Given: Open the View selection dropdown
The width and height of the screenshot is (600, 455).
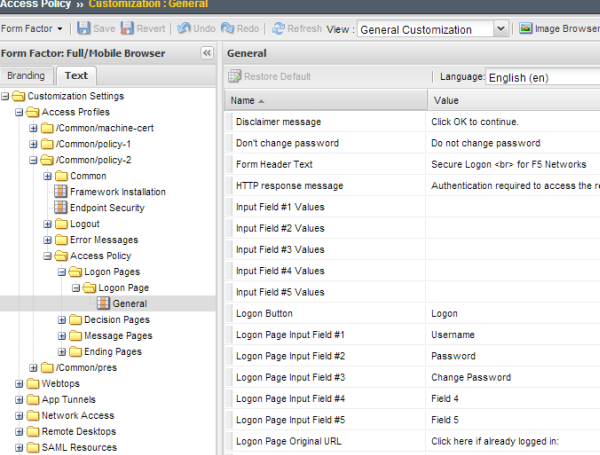Looking at the screenshot, I should click(x=500, y=29).
